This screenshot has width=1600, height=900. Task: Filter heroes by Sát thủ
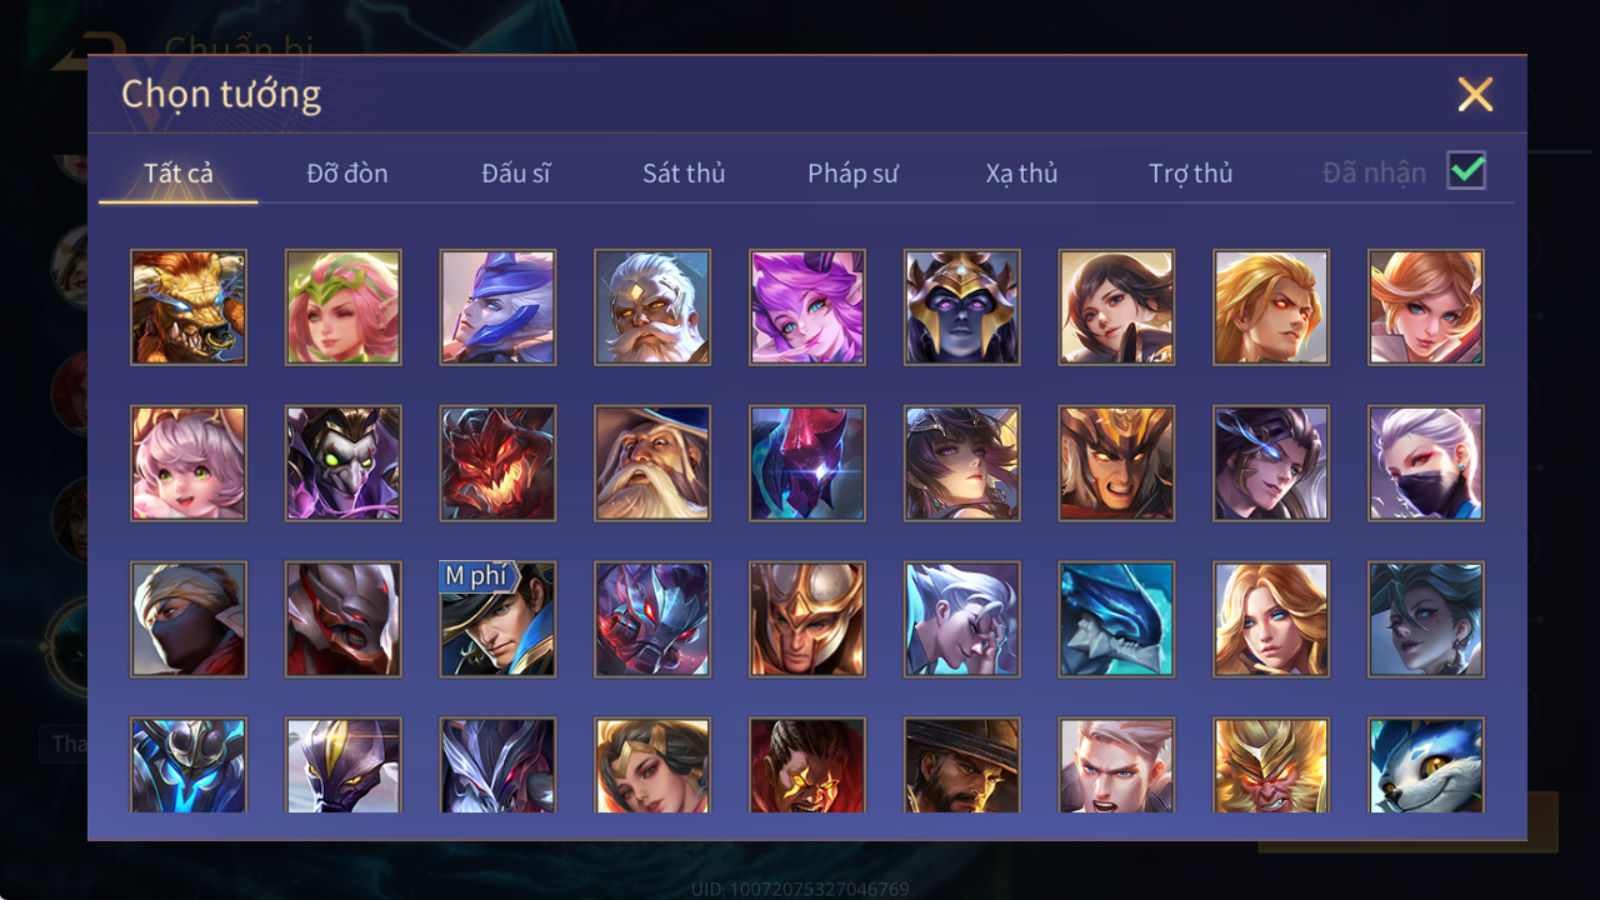[x=684, y=173]
